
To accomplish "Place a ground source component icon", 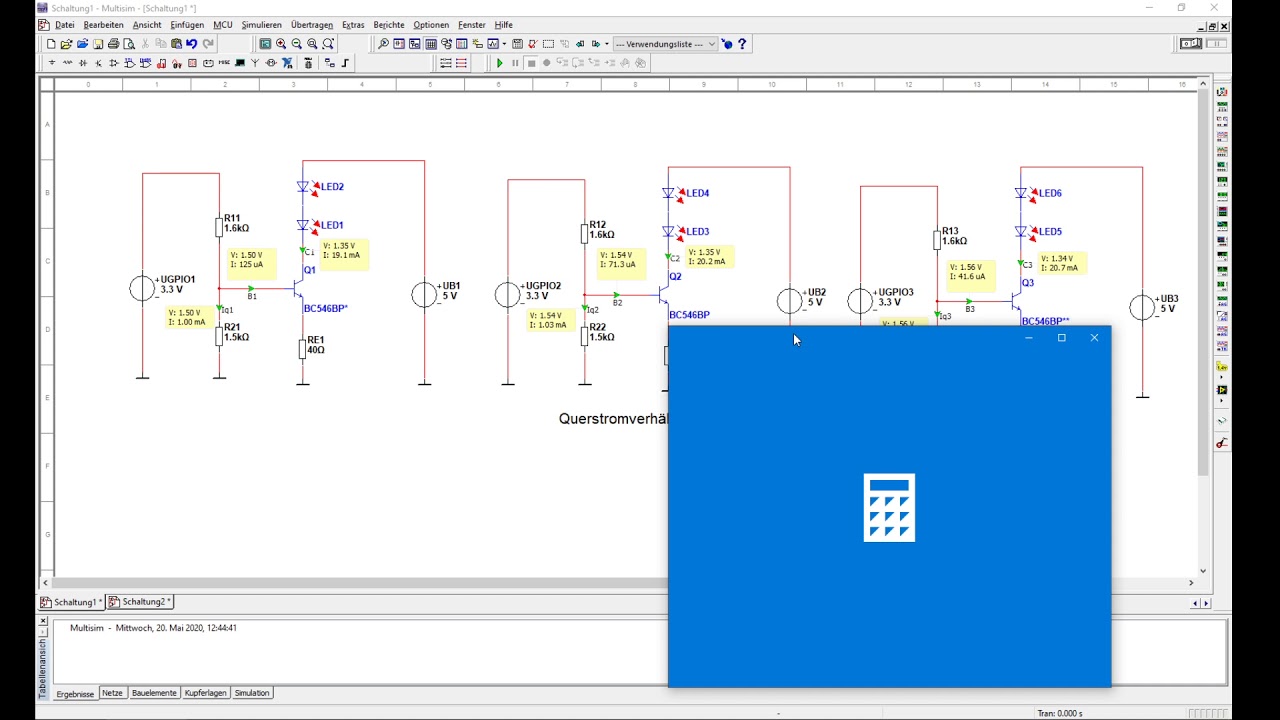I will [51, 63].
